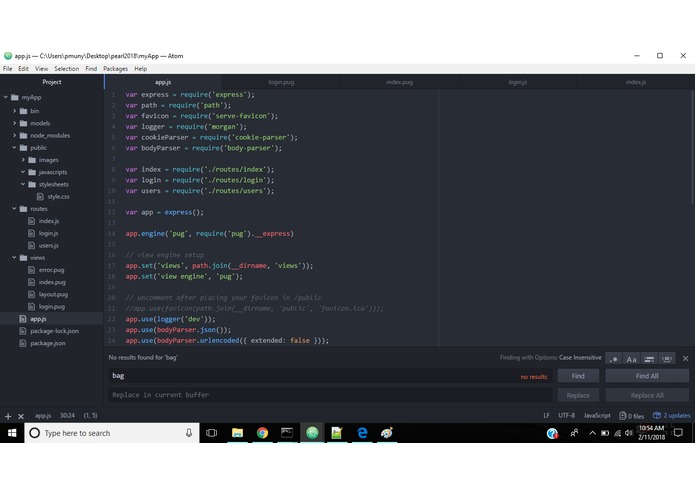Image resolution: width=695 pixels, height=494 pixels.
Task: Open error.pug in the tree
Action: point(51,270)
